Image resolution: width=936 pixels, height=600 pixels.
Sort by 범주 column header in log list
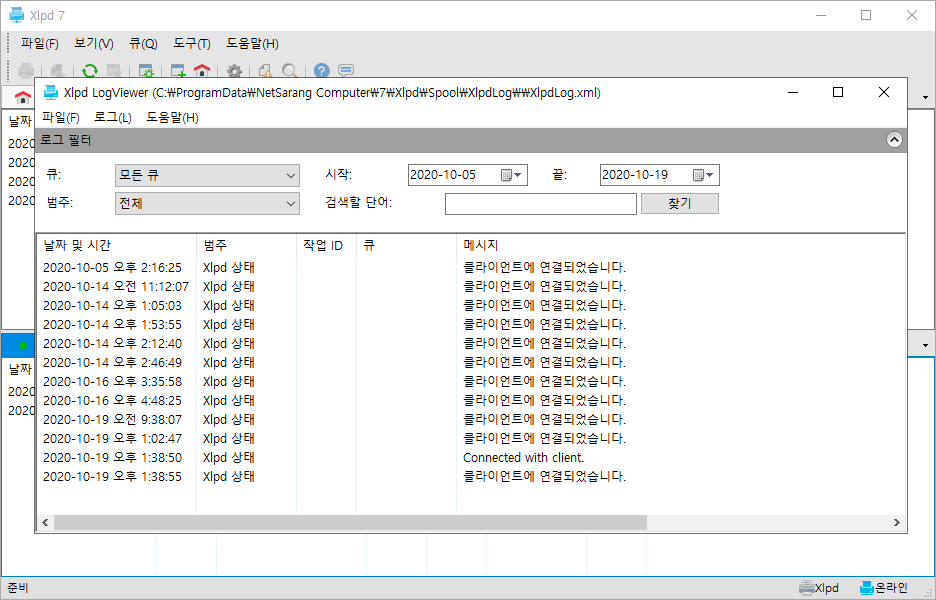coord(247,245)
